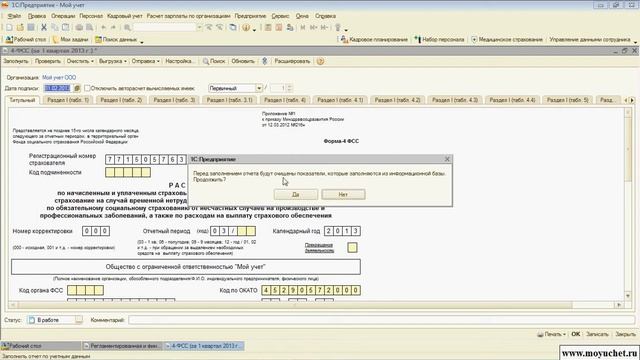Click the Прекращение деятельности yellow cell
The image size is (640, 360).
[352, 248]
